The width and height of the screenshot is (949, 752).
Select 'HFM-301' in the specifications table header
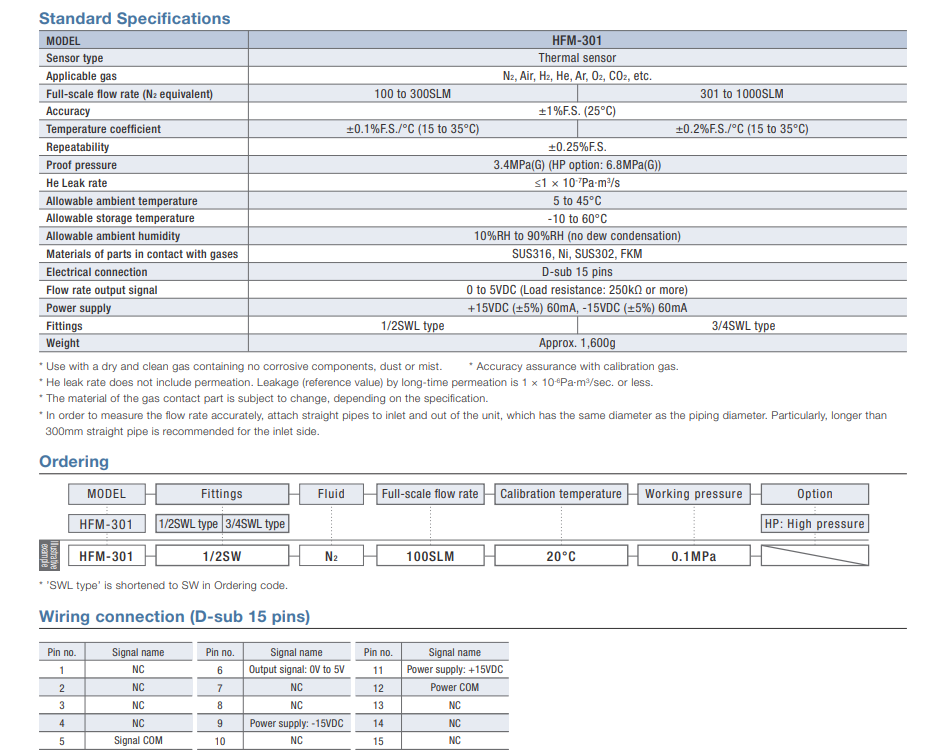pyautogui.click(x=577, y=41)
